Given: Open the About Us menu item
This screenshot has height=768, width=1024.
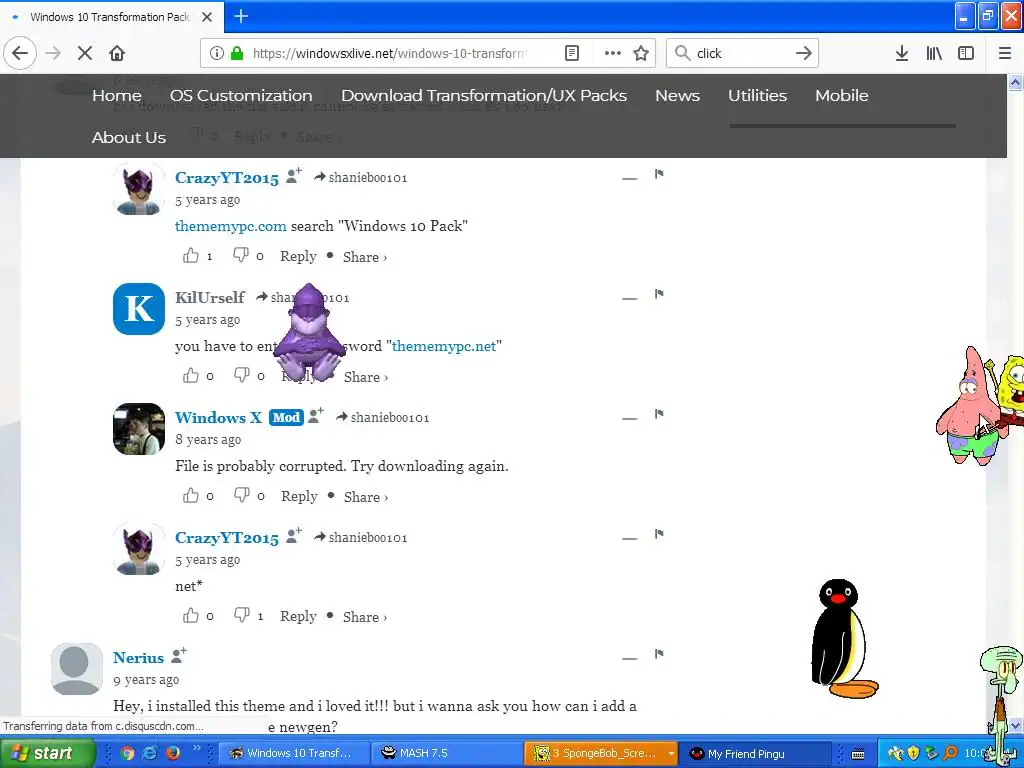Looking at the screenshot, I should coord(129,138).
